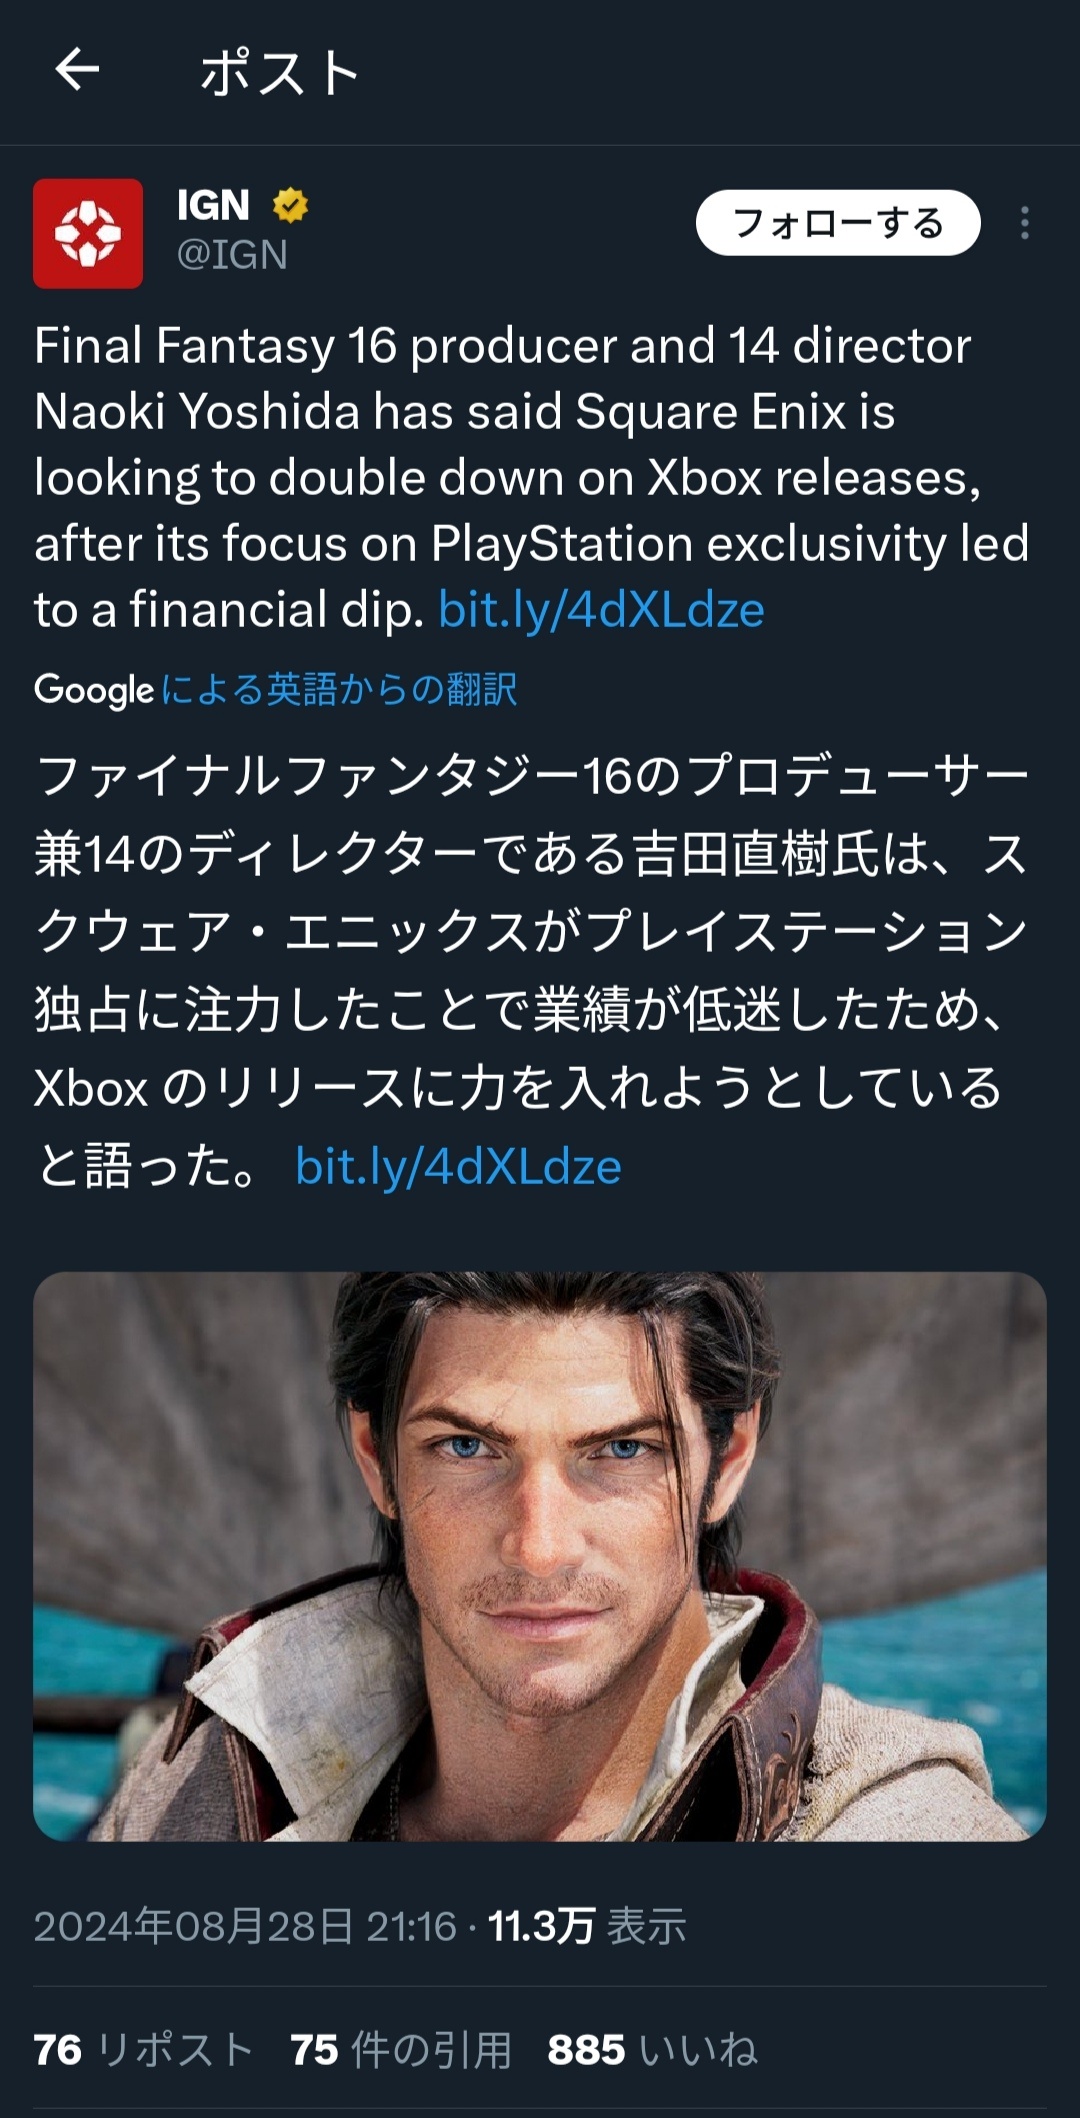This screenshot has height=2118, width=1080.
Task: Tap the ポスト header title
Action: pos(279,73)
